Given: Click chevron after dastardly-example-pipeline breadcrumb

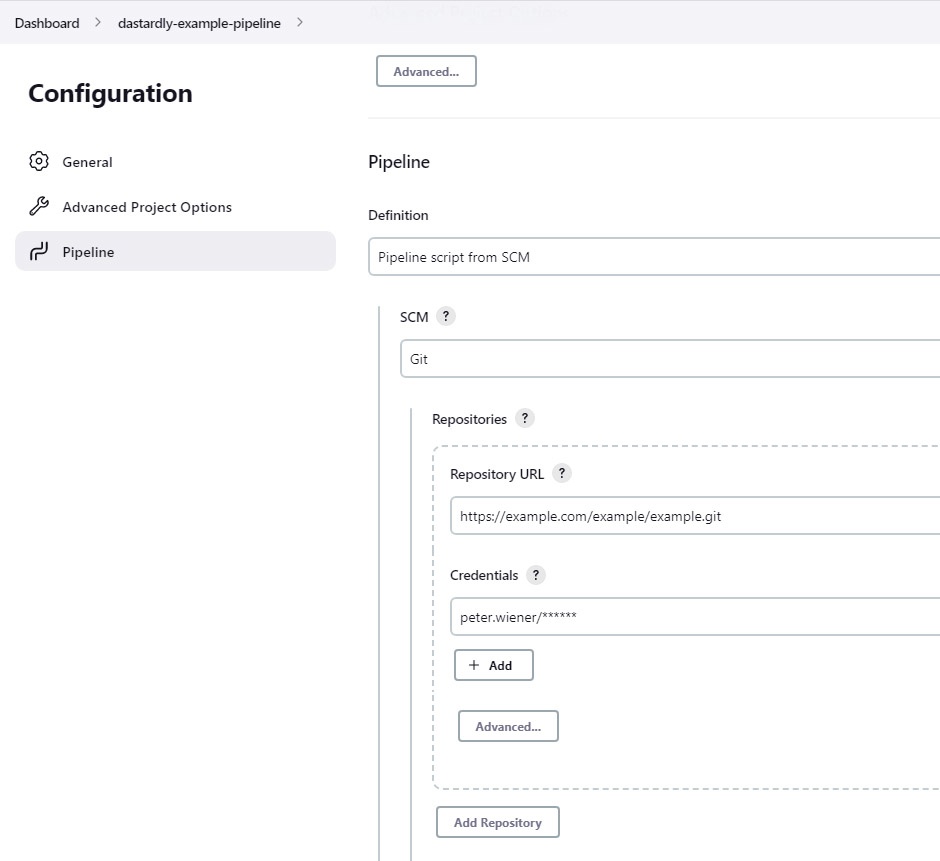Looking at the screenshot, I should coord(300,23).
